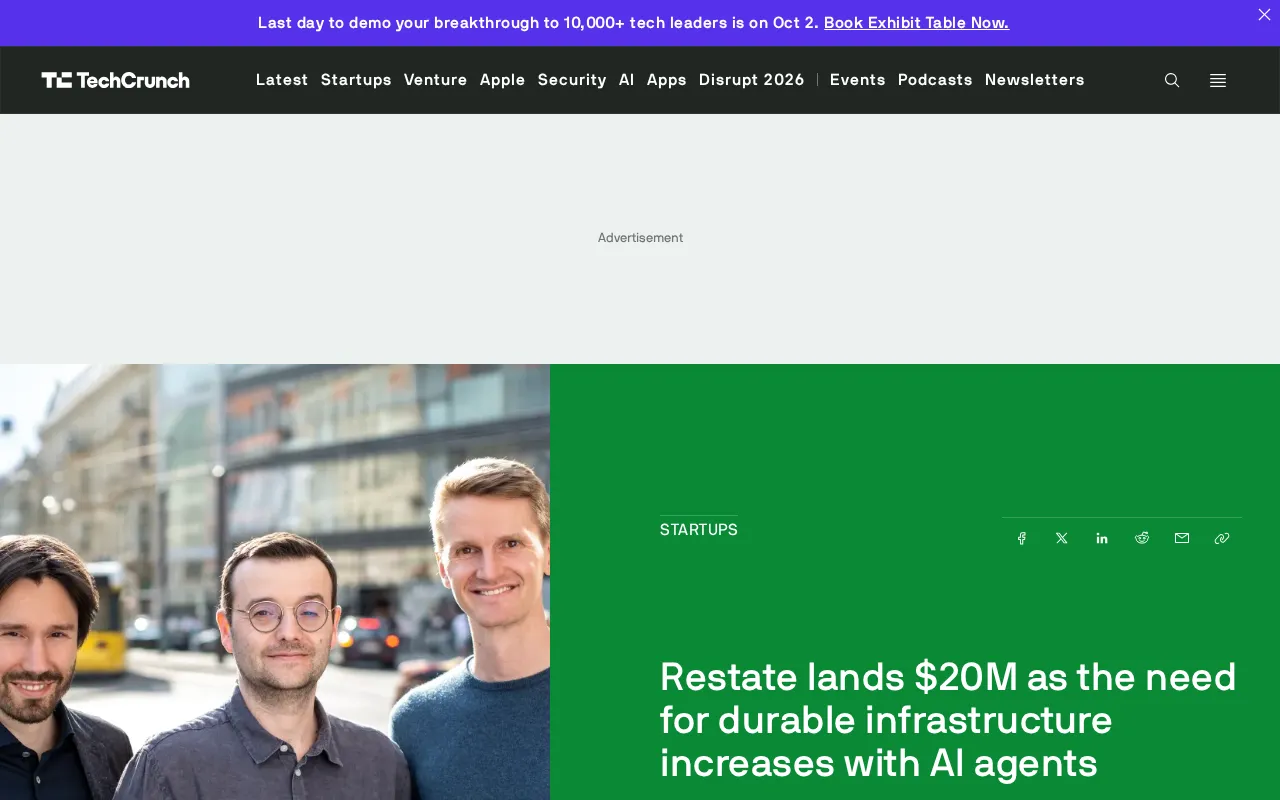Open Newsletters page
This screenshot has width=1280, height=800.
point(1035,80)
